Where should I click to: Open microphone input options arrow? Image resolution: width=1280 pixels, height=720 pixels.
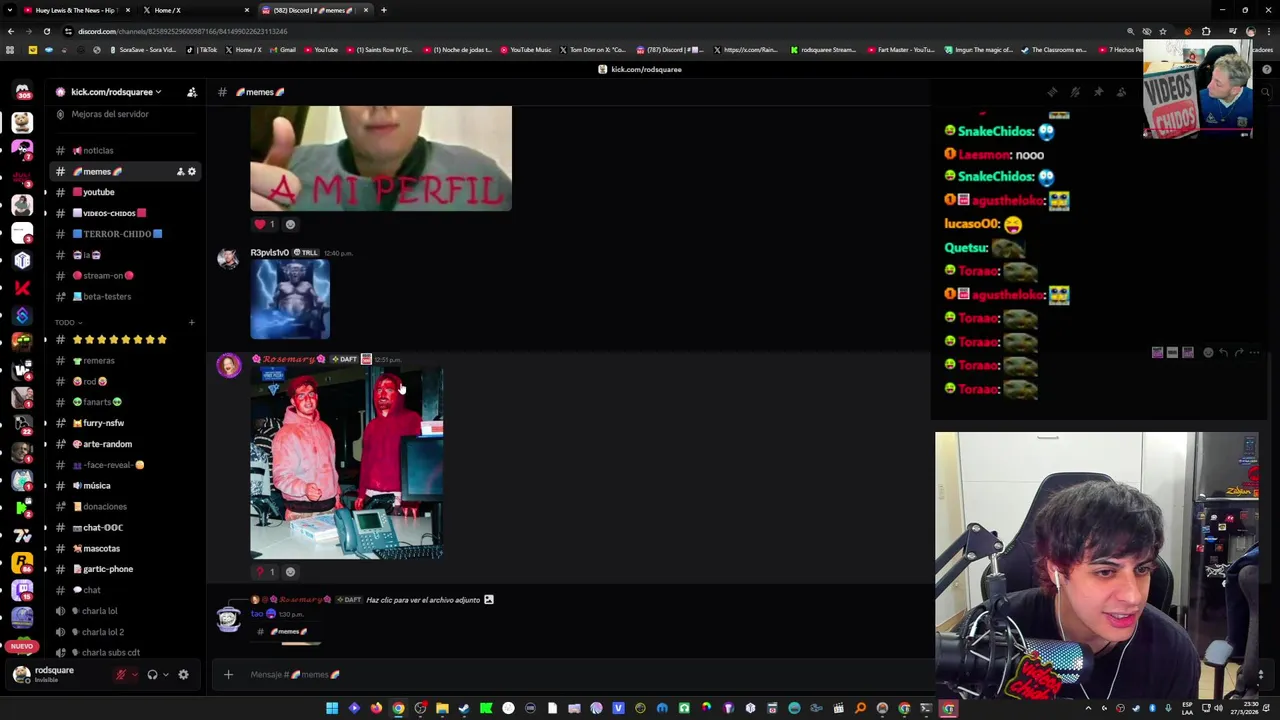(134, 675)
